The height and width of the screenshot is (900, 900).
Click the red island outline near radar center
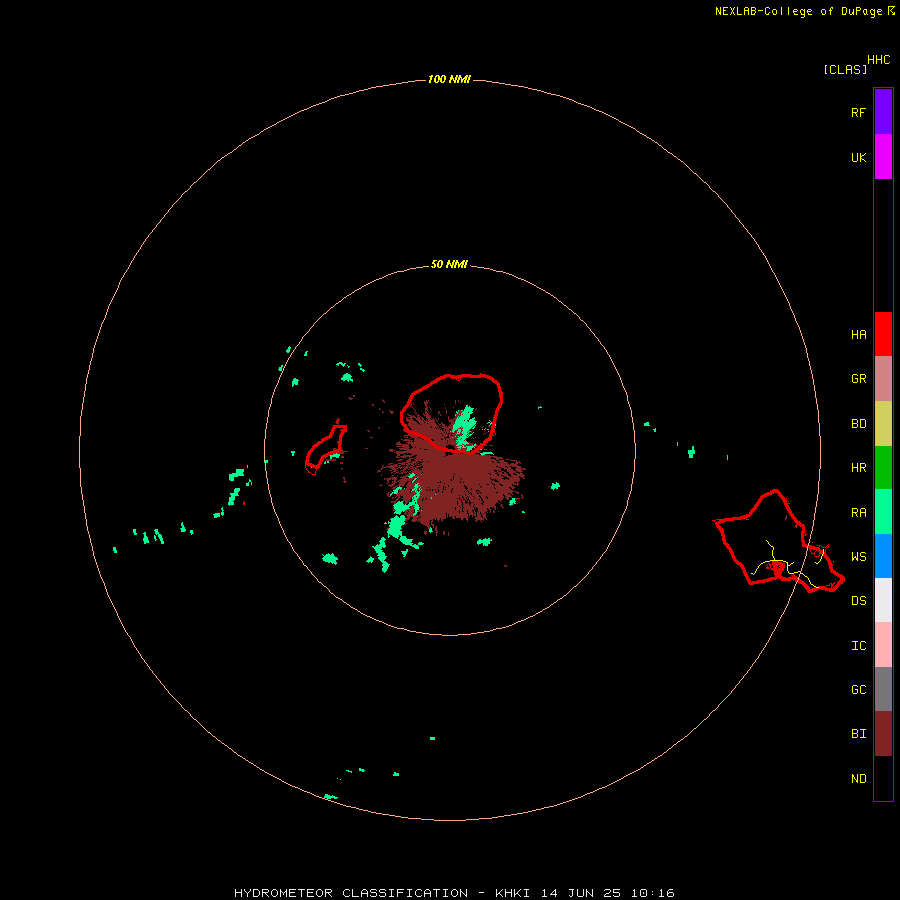(x=452, y=413)
